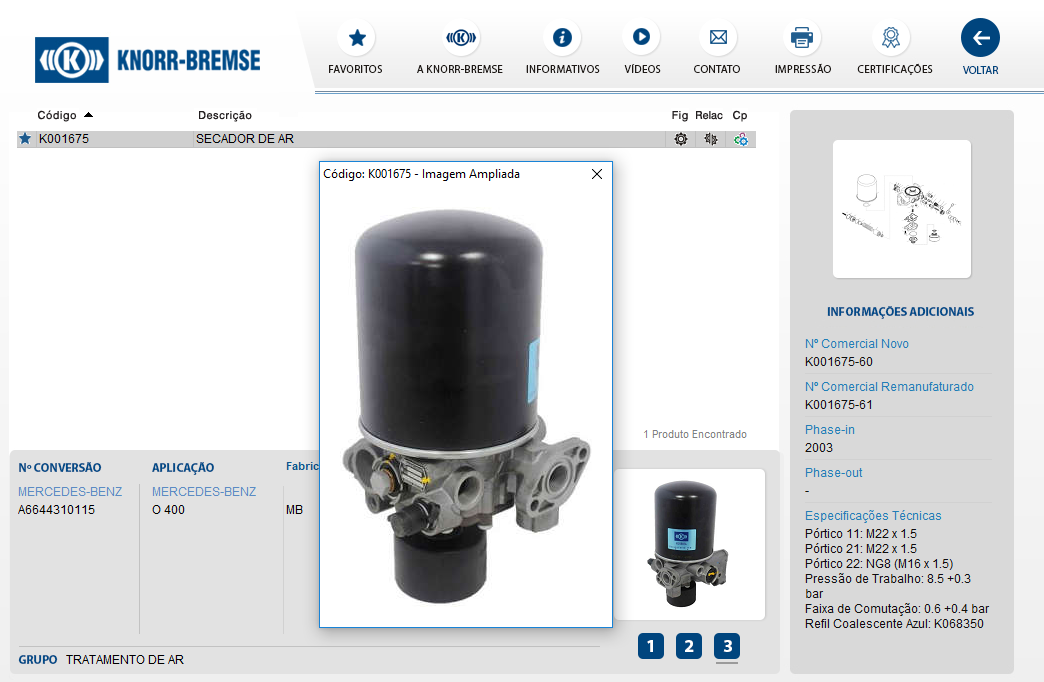Viewport: 1044px width, 682px height.
Task: Open A Knorr-Bremse company page
Action: (460, 39)
